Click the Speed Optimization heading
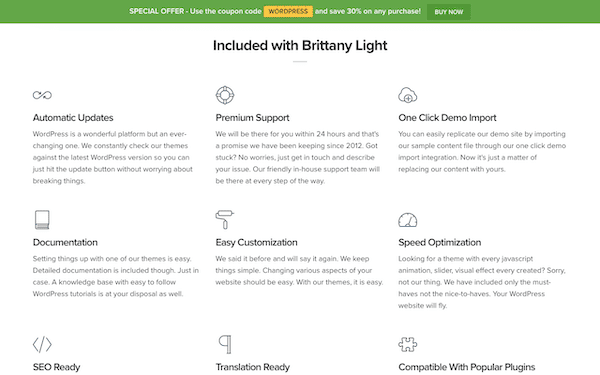 440,243
